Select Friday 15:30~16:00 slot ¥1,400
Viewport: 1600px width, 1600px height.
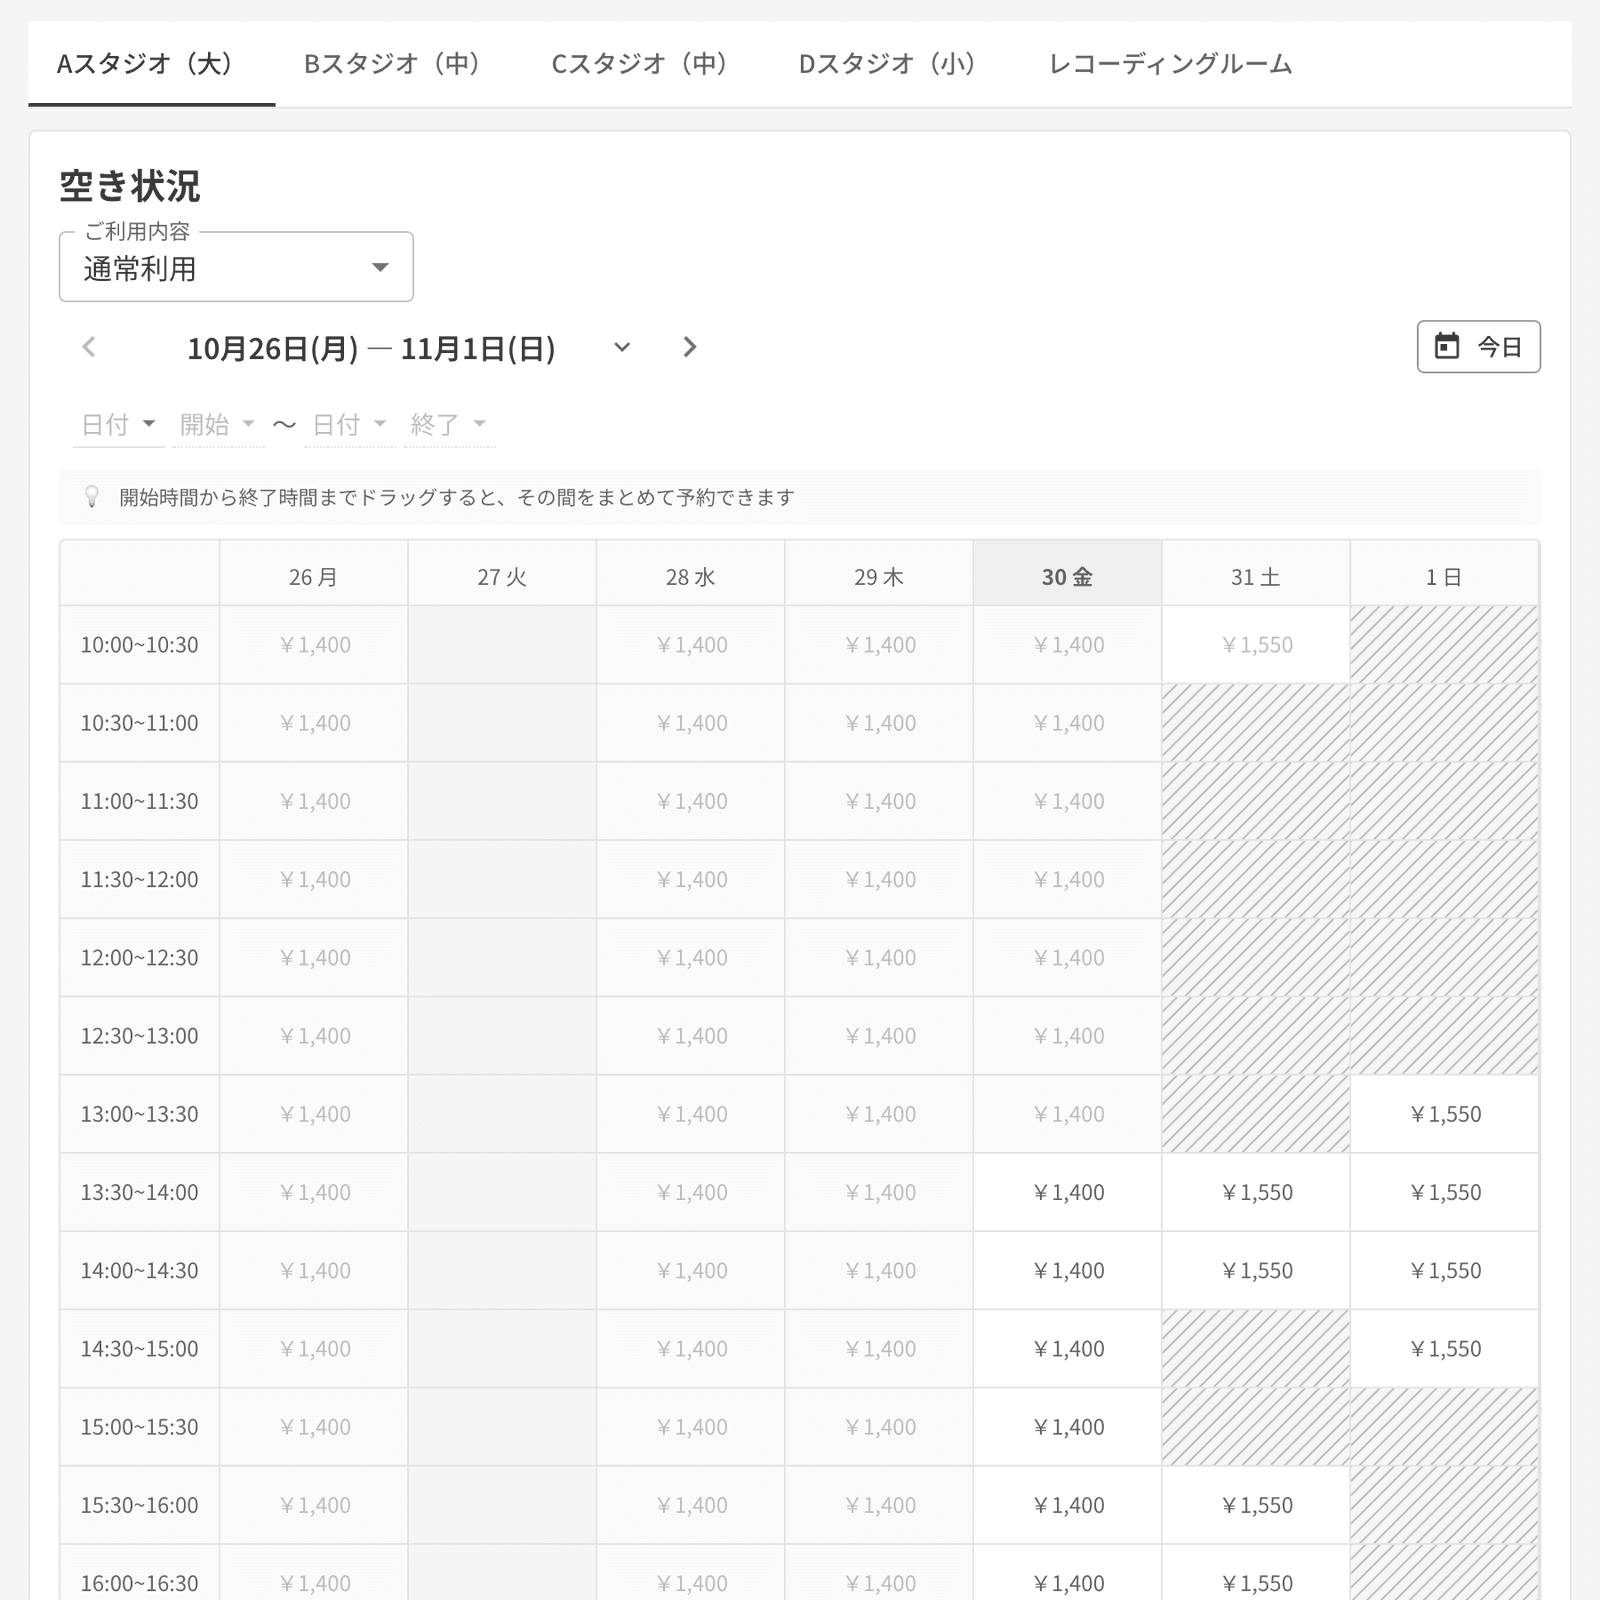pos(1067,1505)
